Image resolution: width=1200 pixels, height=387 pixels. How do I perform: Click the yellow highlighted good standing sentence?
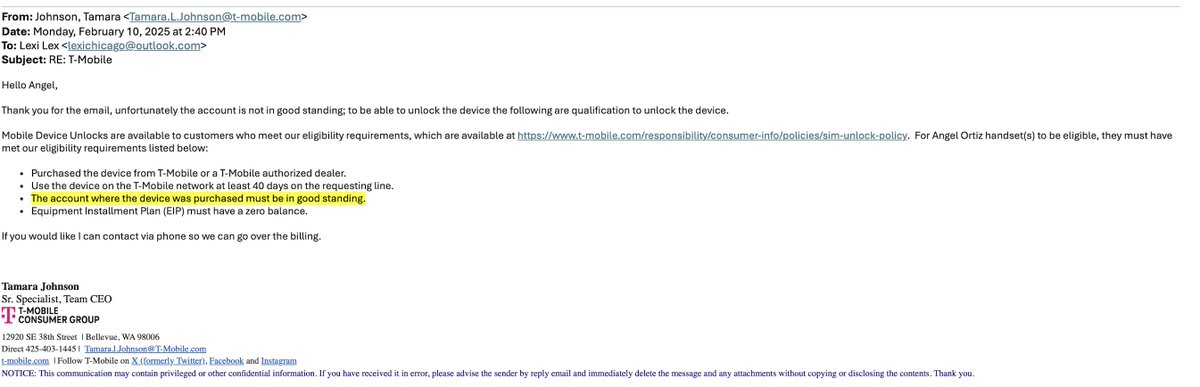[x=198, y=198]
